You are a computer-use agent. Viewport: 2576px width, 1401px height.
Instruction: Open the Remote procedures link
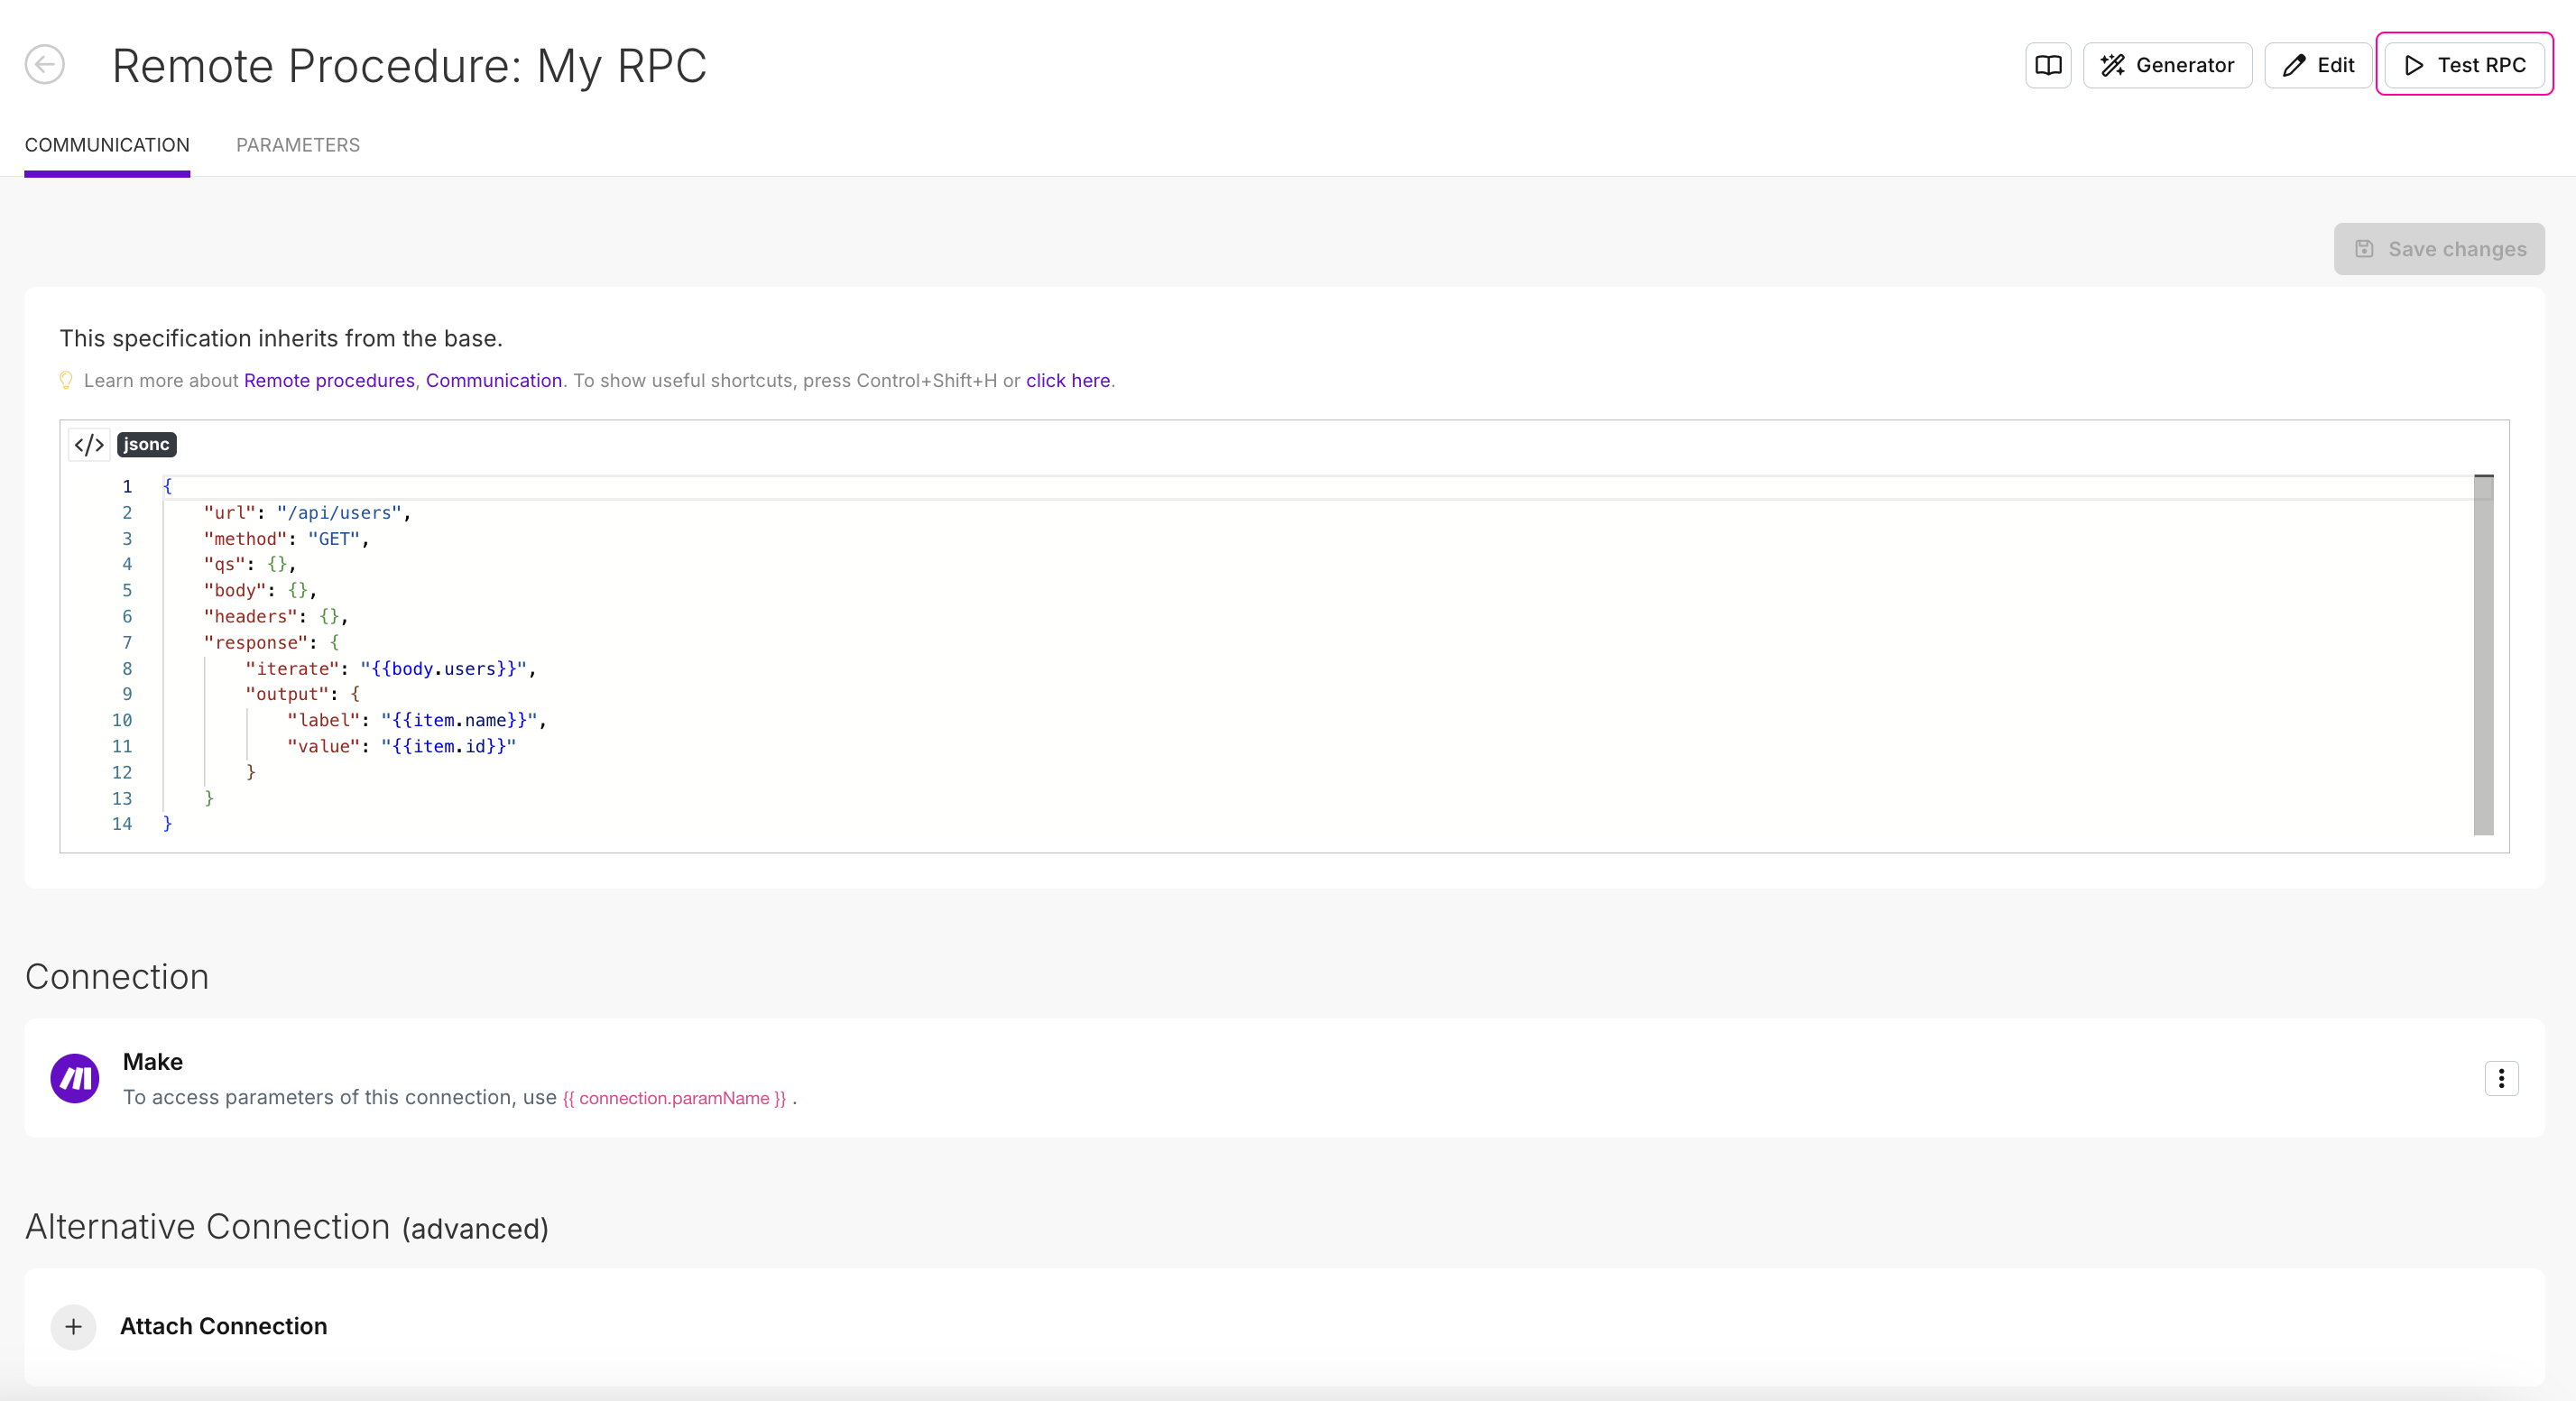(328, 380)
